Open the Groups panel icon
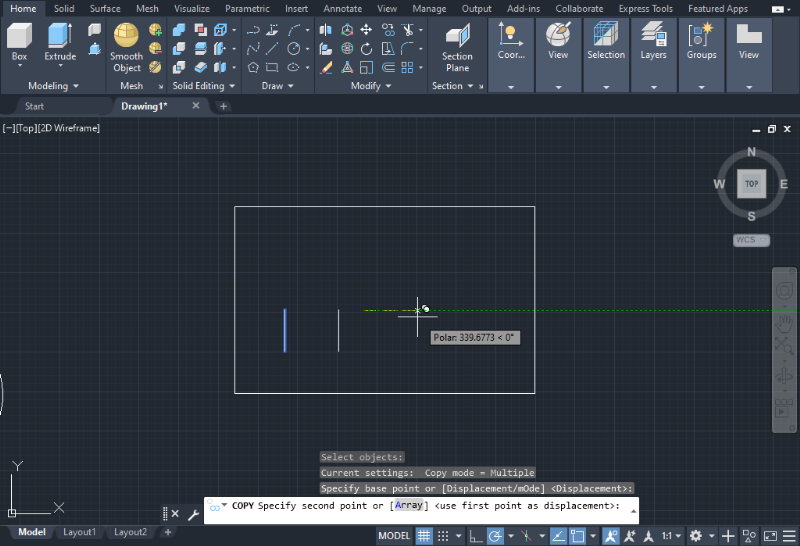This screenshot has width=800, height=546. point(701,38)
